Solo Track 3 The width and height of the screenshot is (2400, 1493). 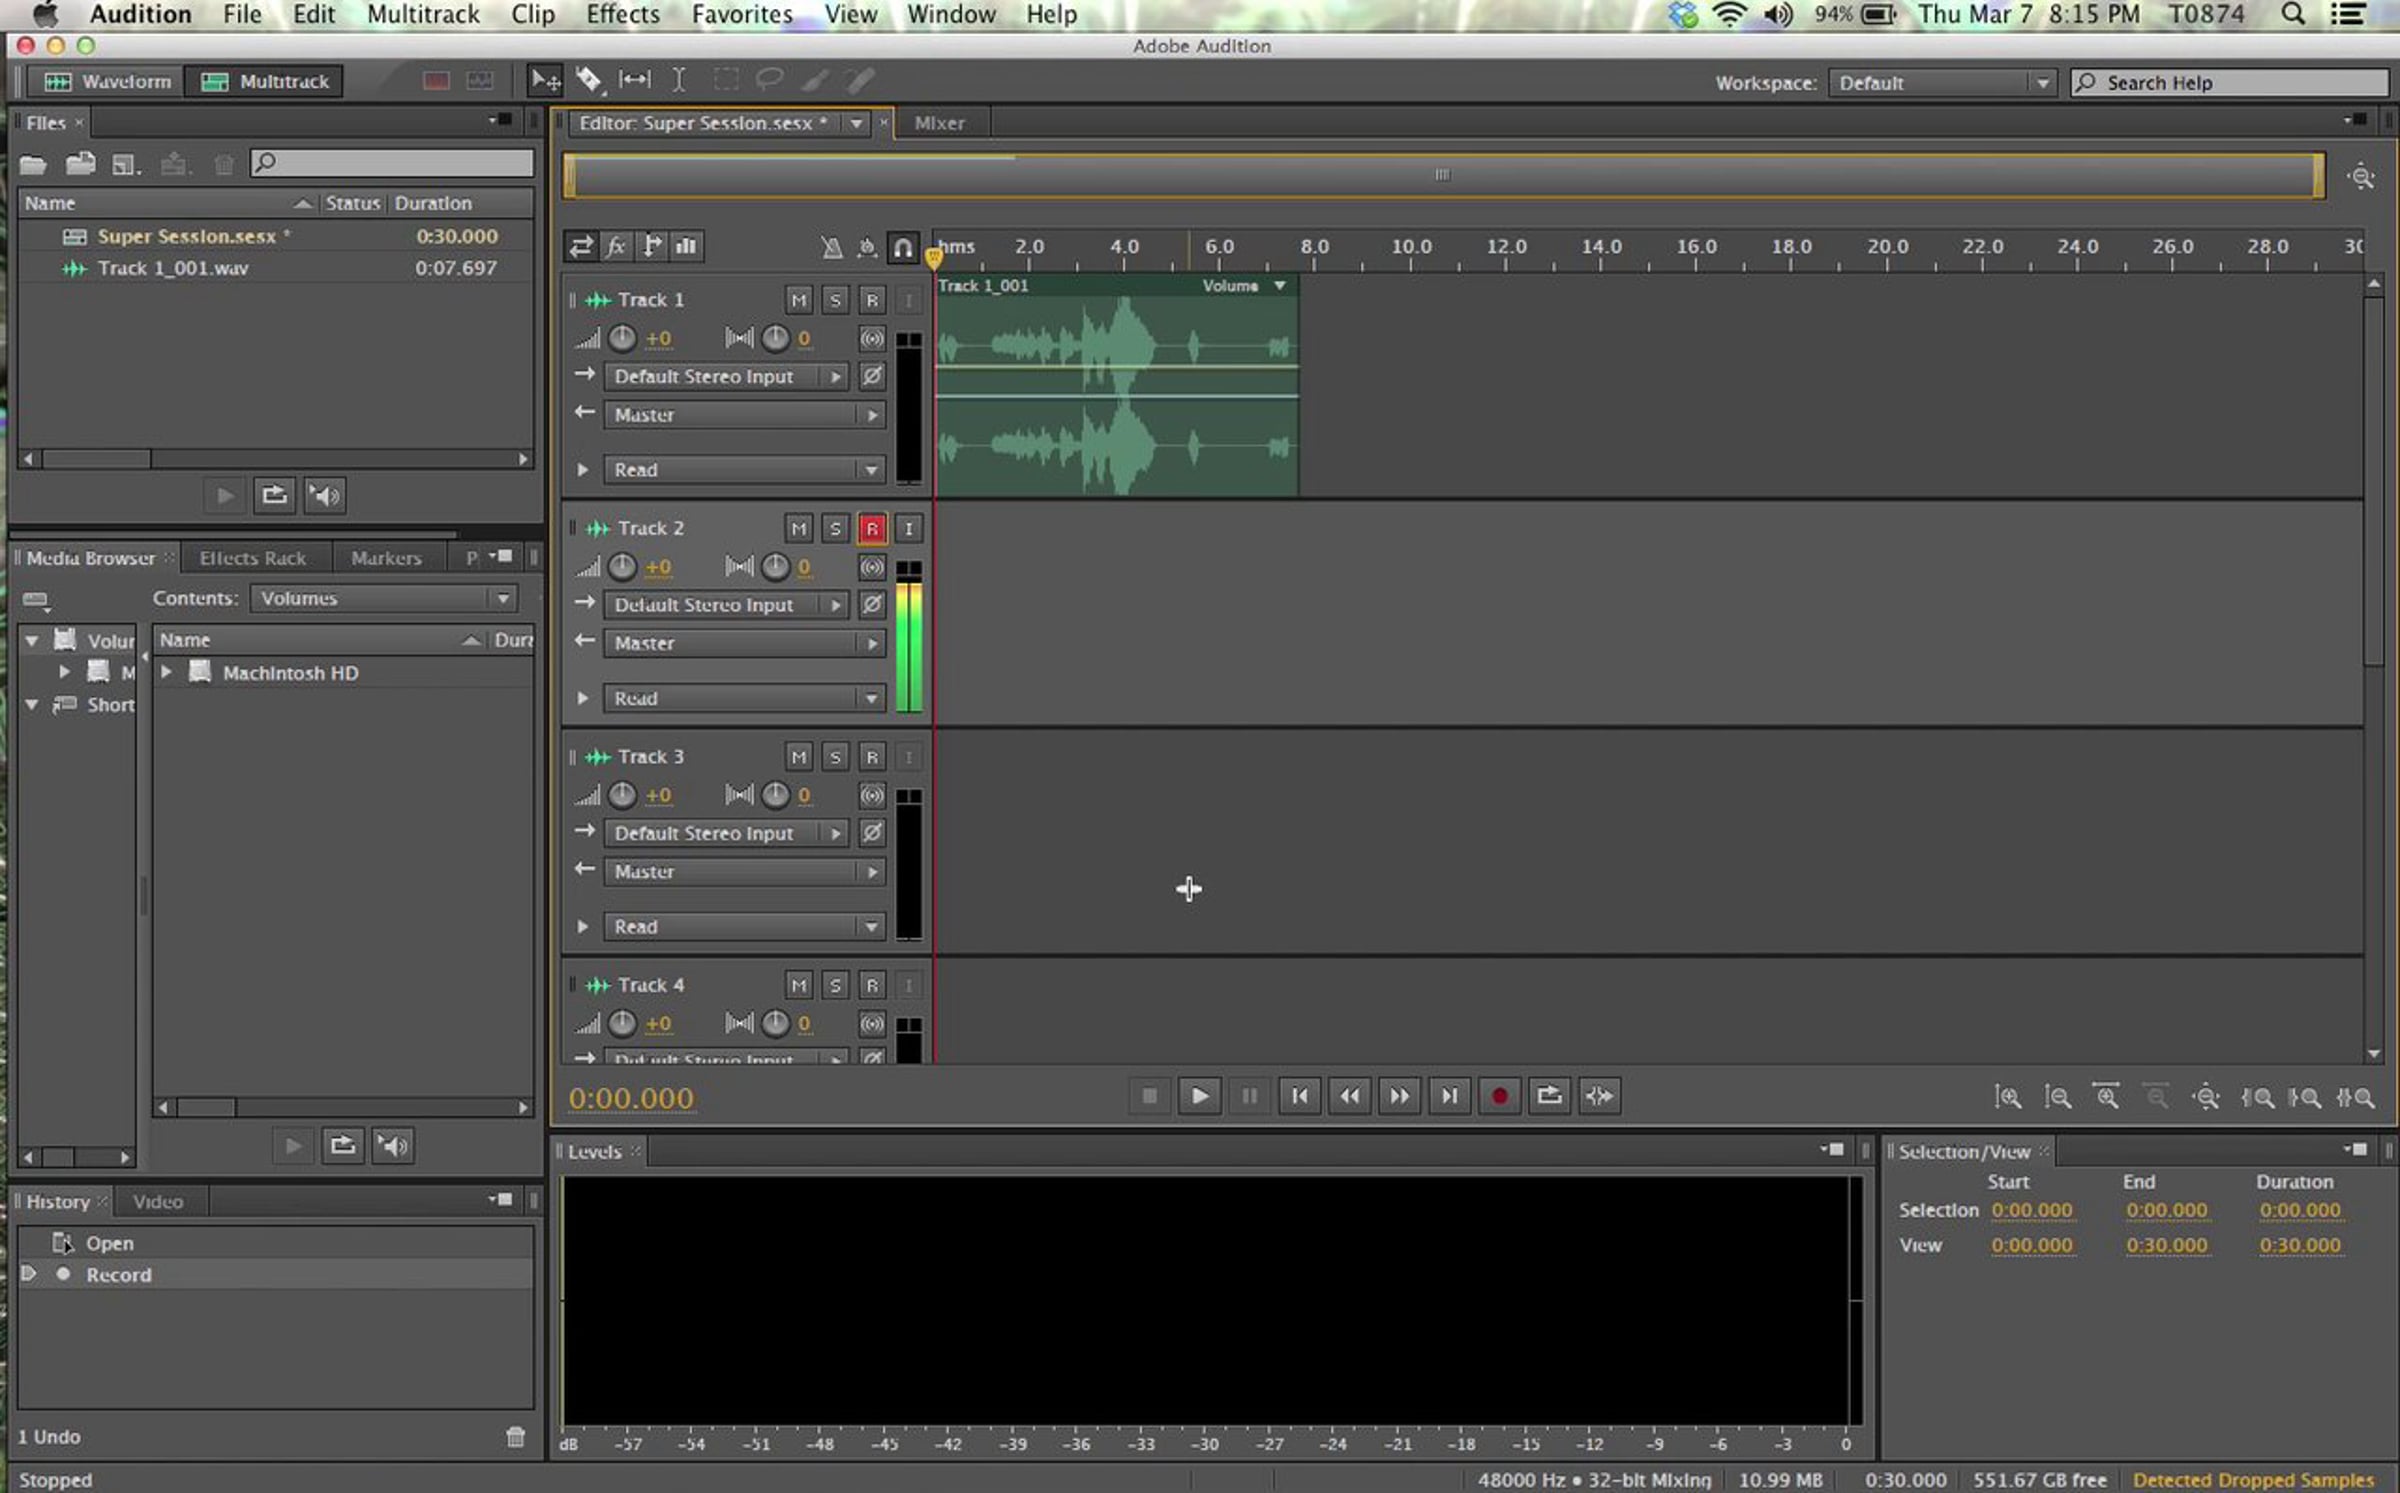pyautogui.click(x=835, y=757)
